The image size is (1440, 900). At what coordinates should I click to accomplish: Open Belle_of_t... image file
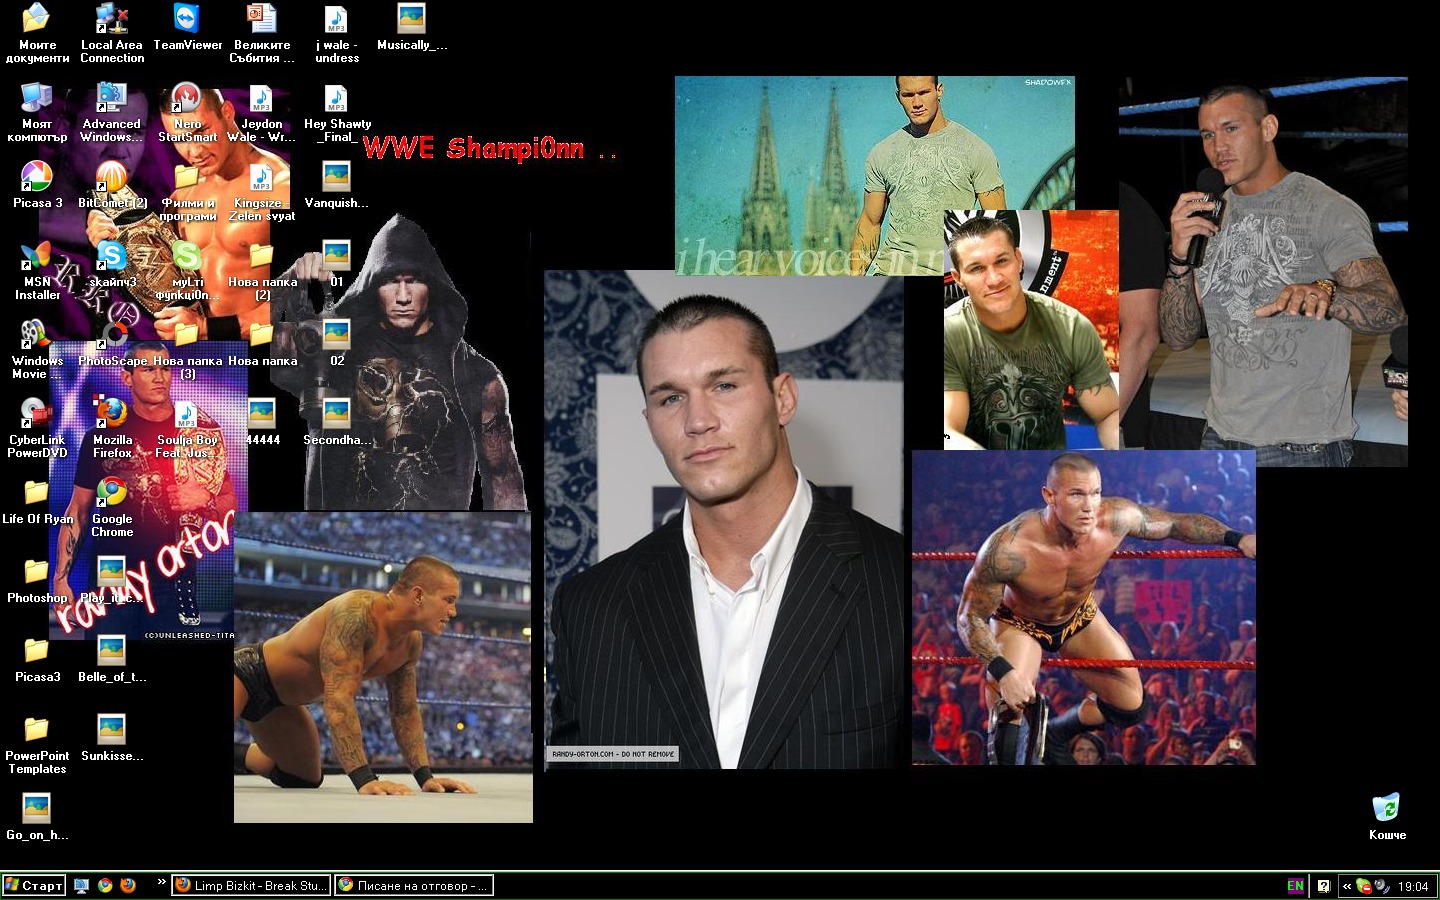click(x=112, y=659)
